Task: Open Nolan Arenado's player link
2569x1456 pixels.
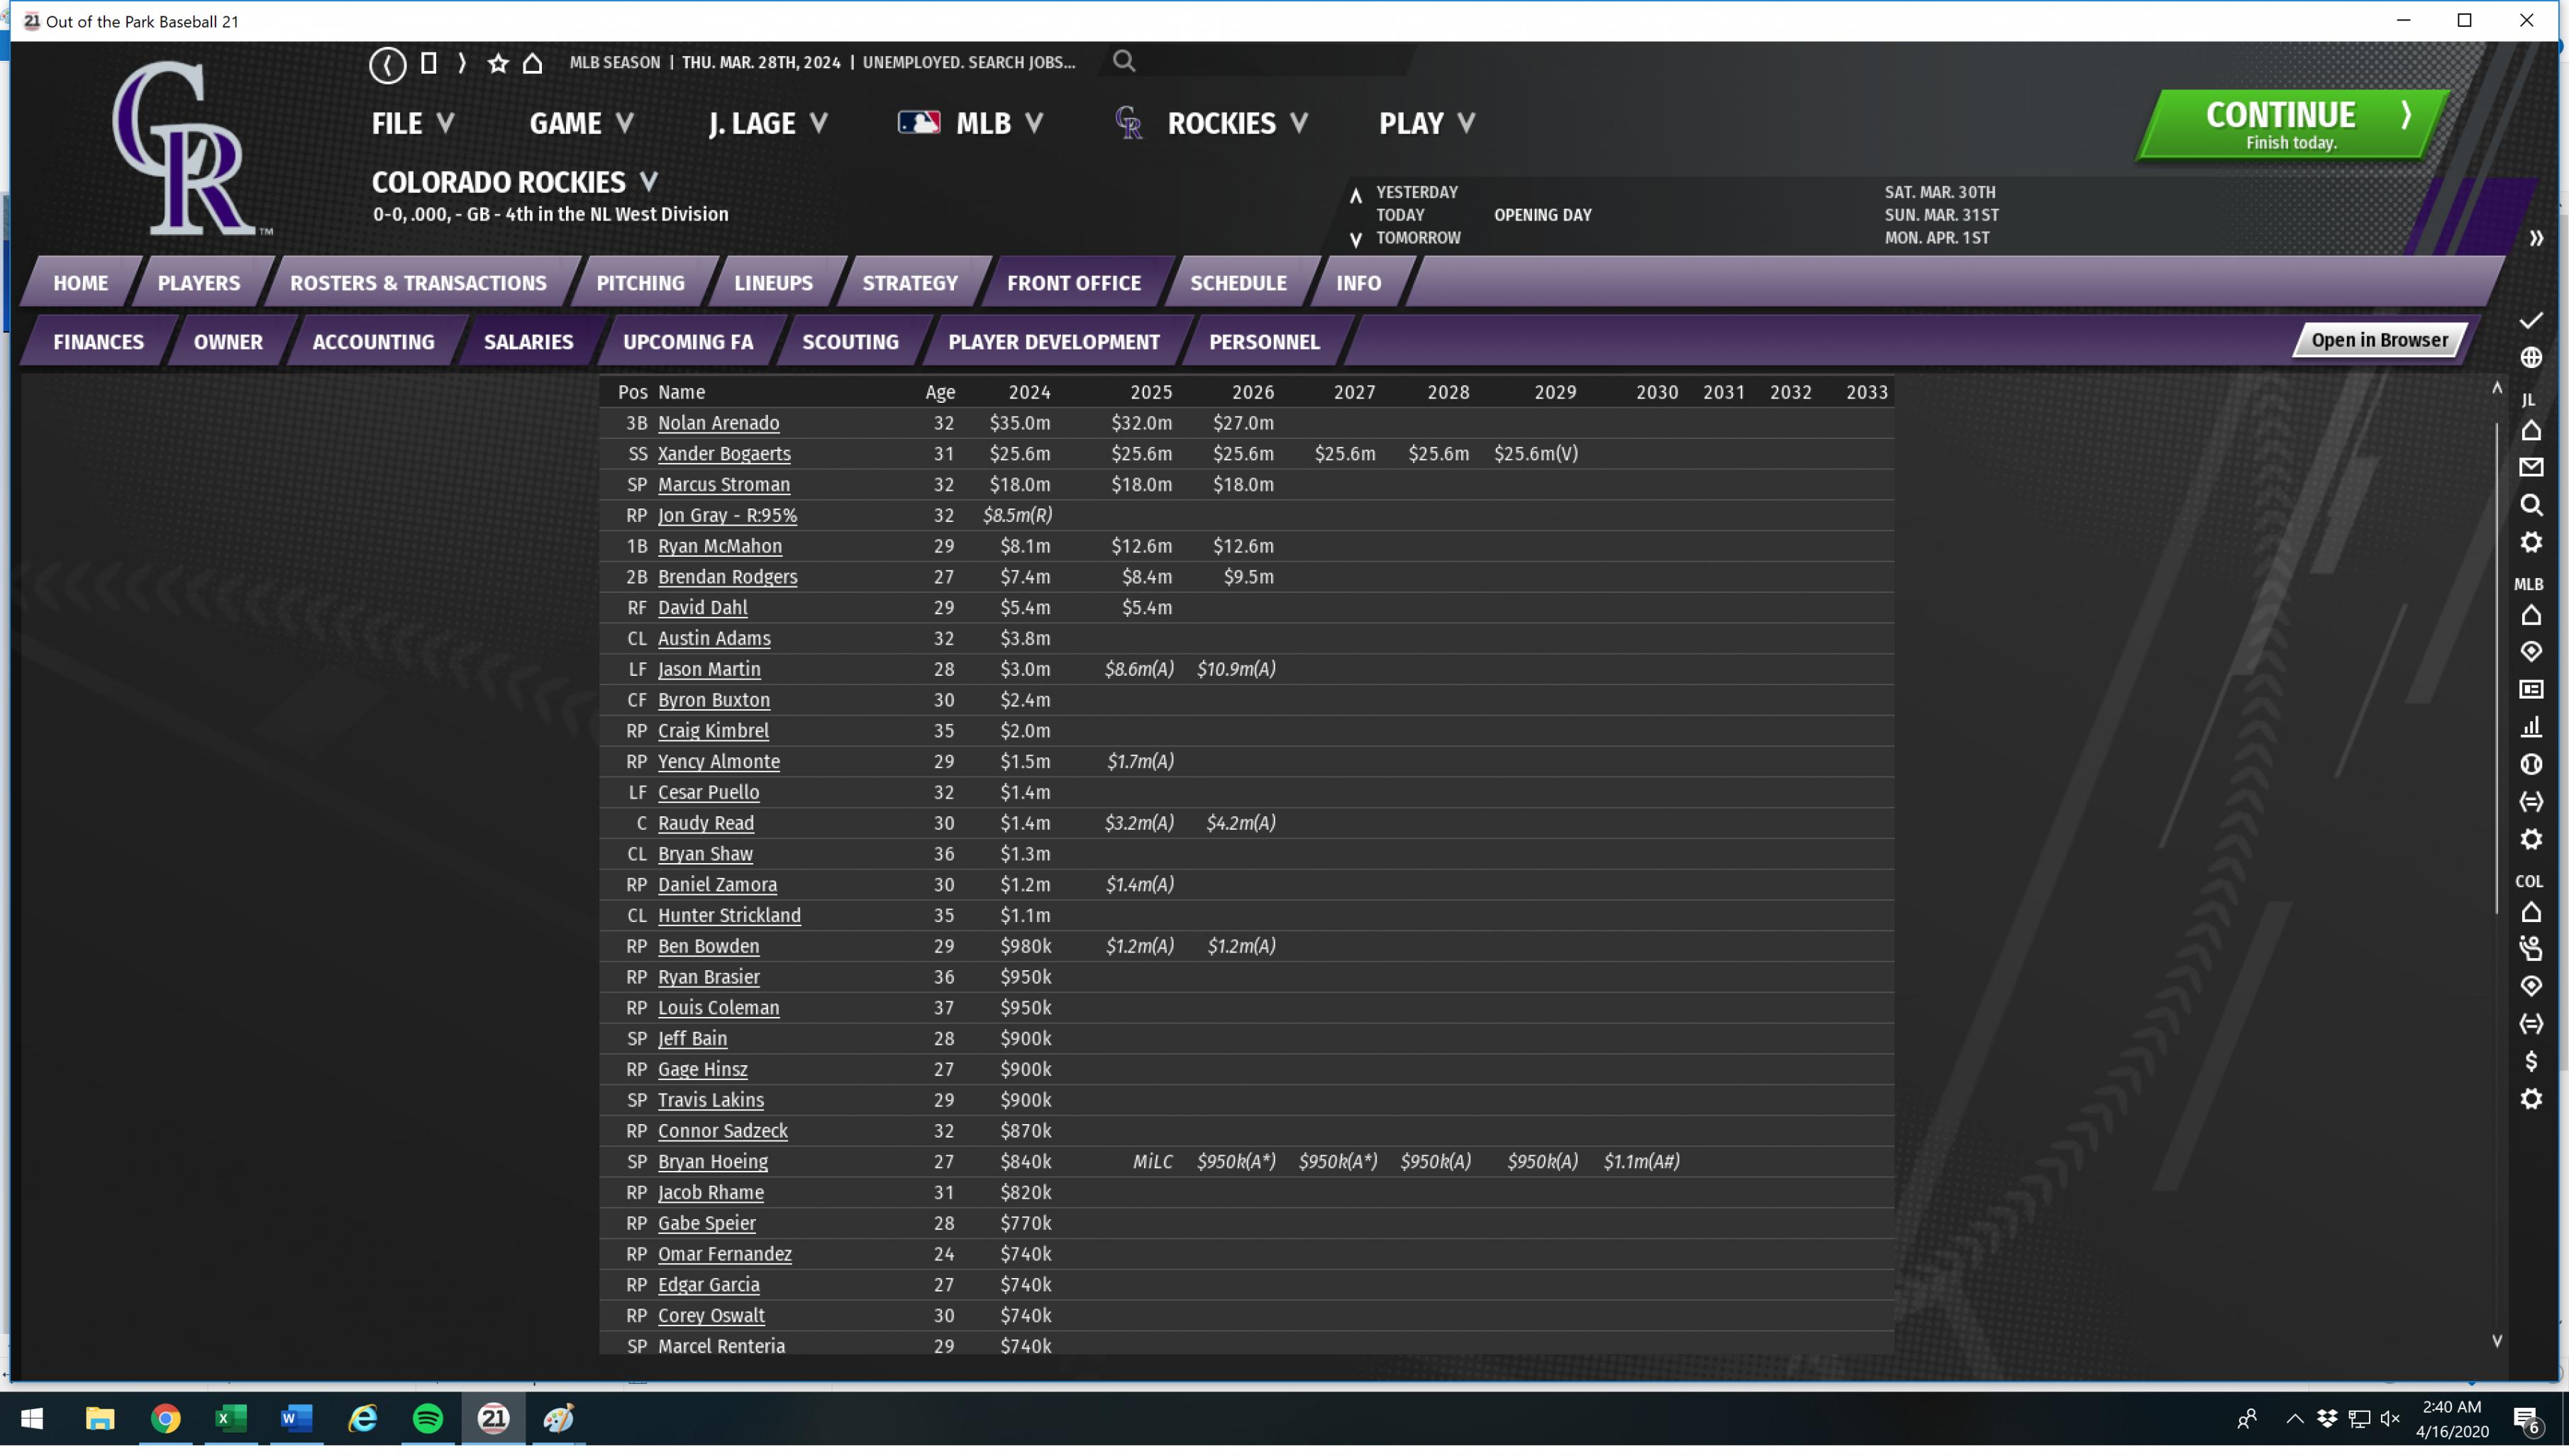Action: (x=718, y=423)
